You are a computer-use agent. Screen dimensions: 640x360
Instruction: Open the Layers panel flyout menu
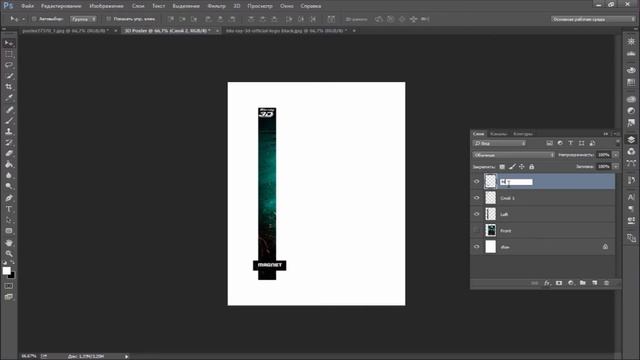(x=616, y=134)
